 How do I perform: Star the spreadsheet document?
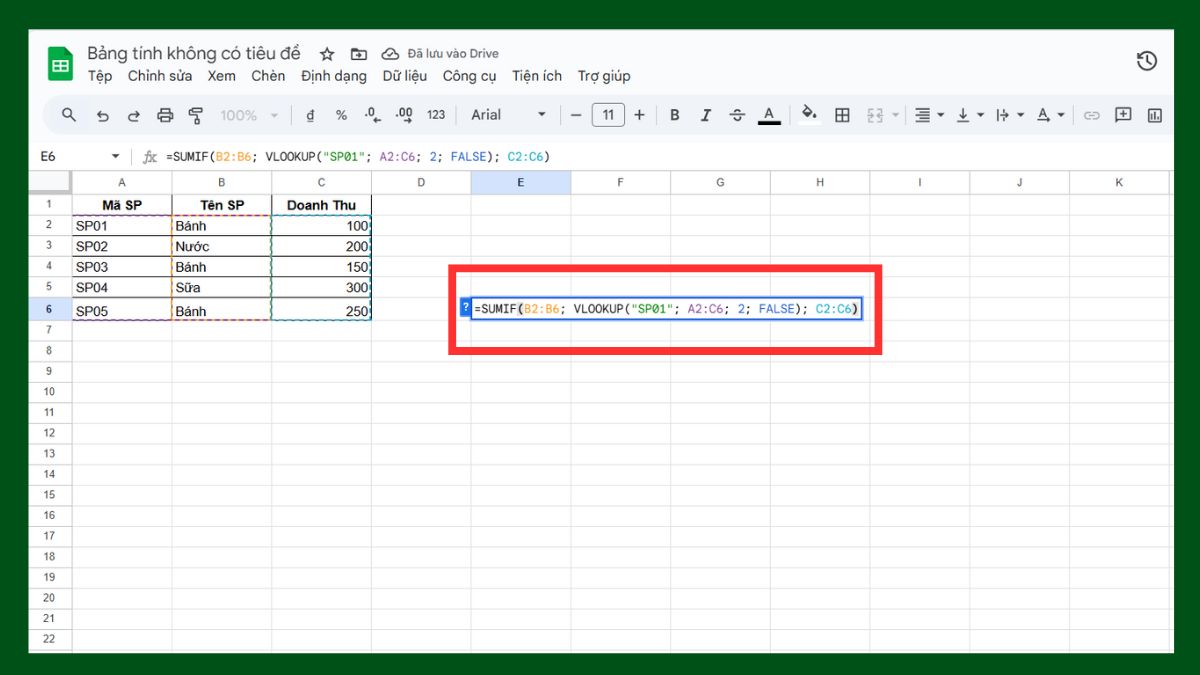pos(327,54)
